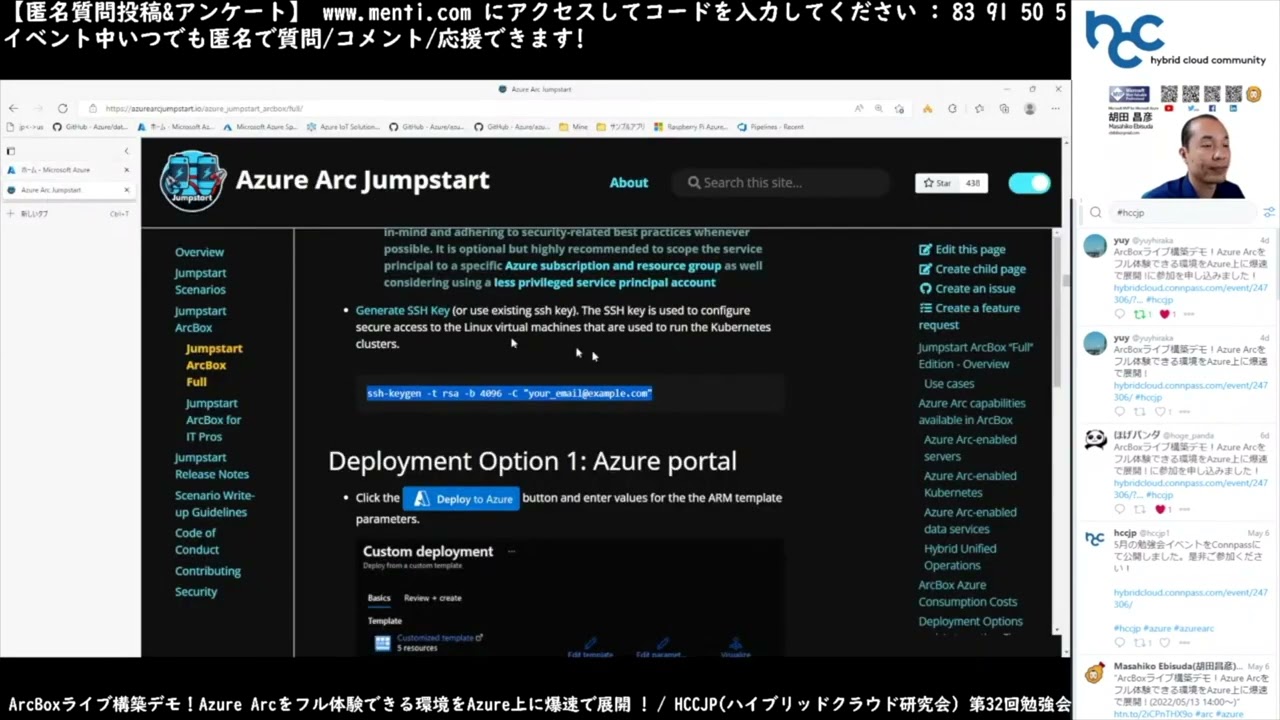Open Jumpstart Release Notes
The image size is (1280, 720).
(212, 466)
